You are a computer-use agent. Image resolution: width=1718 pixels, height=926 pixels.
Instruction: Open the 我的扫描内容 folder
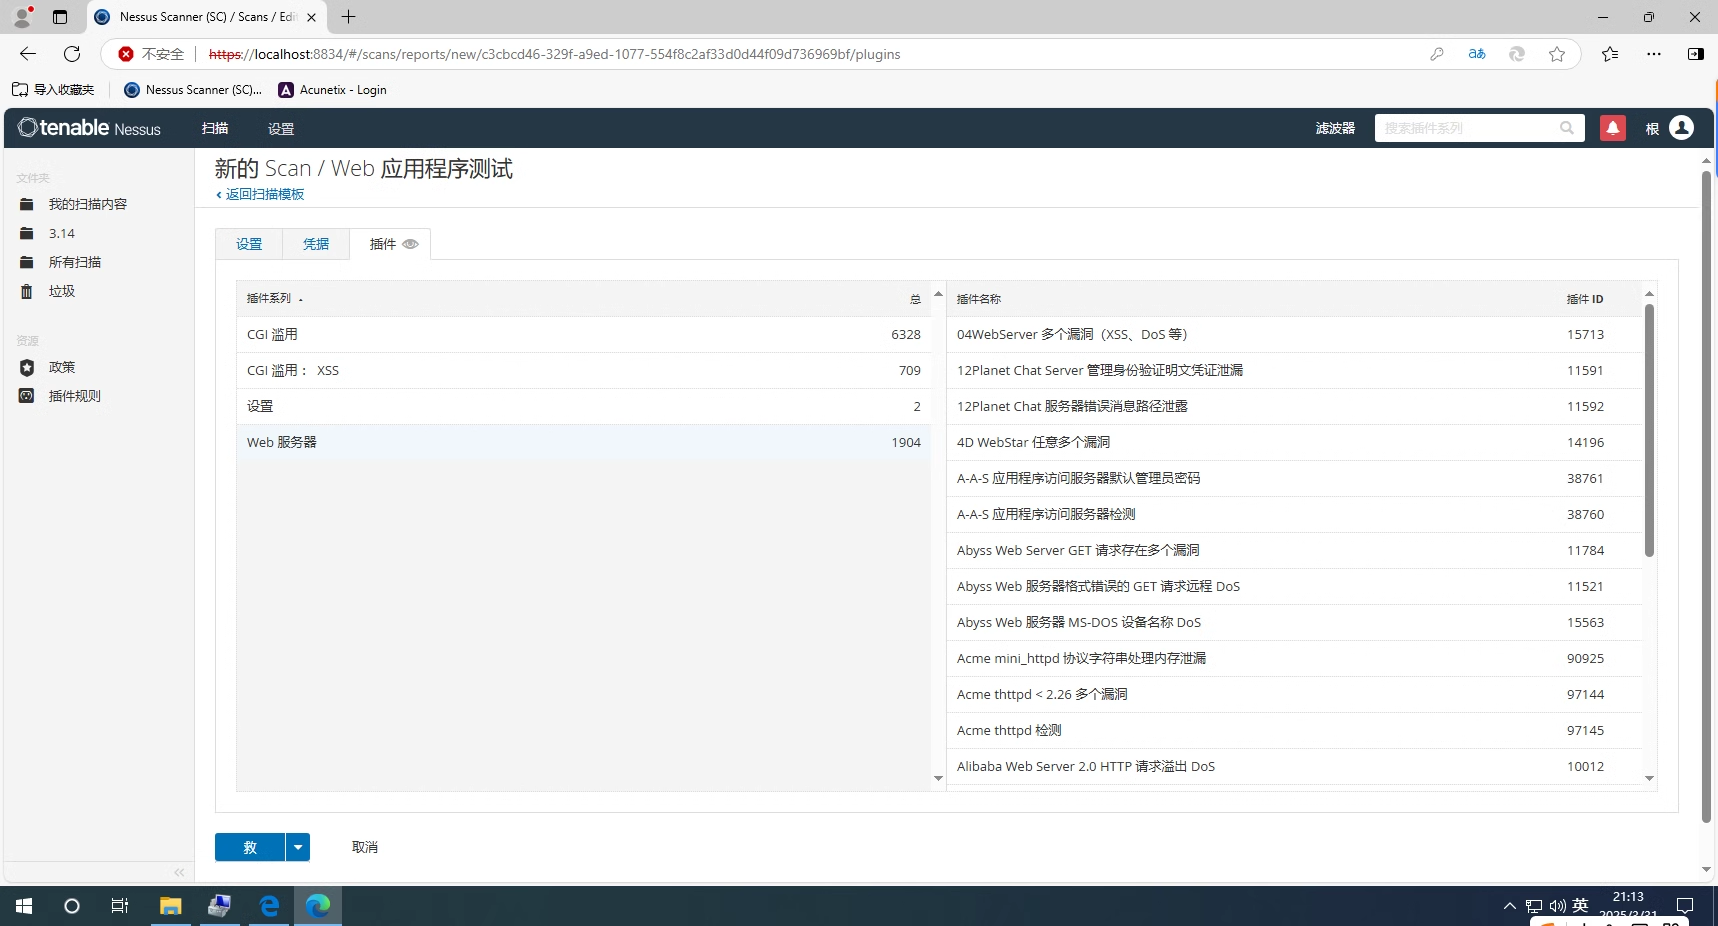[87, 204]
